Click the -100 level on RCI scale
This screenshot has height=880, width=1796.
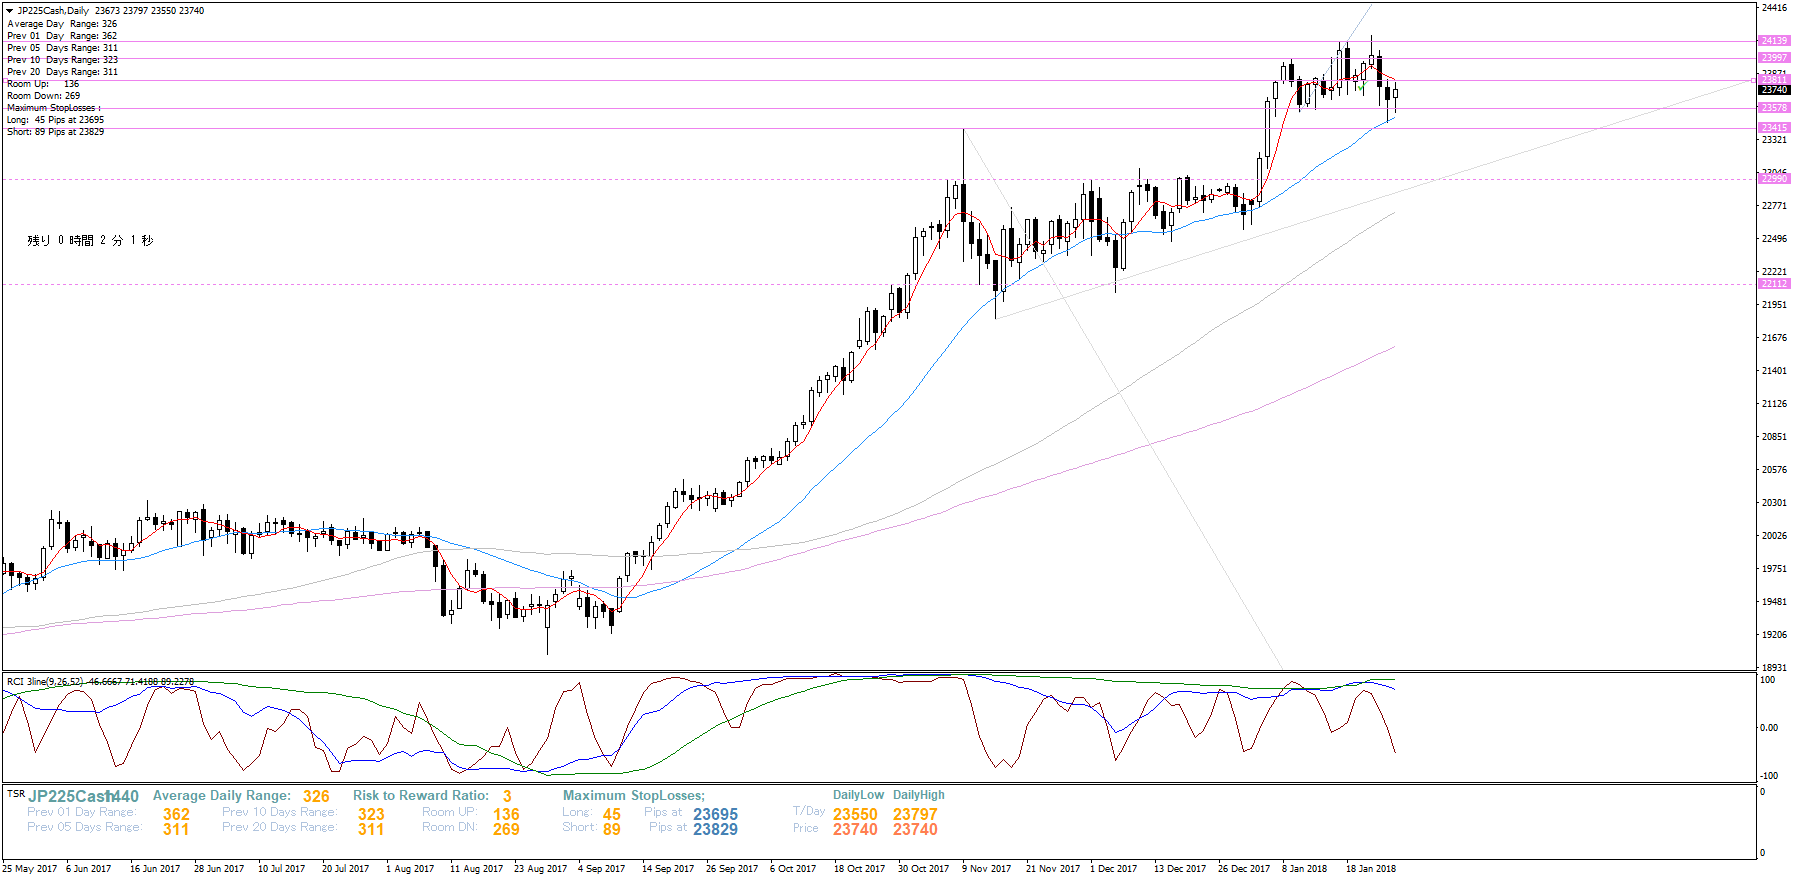[1769, 776]
